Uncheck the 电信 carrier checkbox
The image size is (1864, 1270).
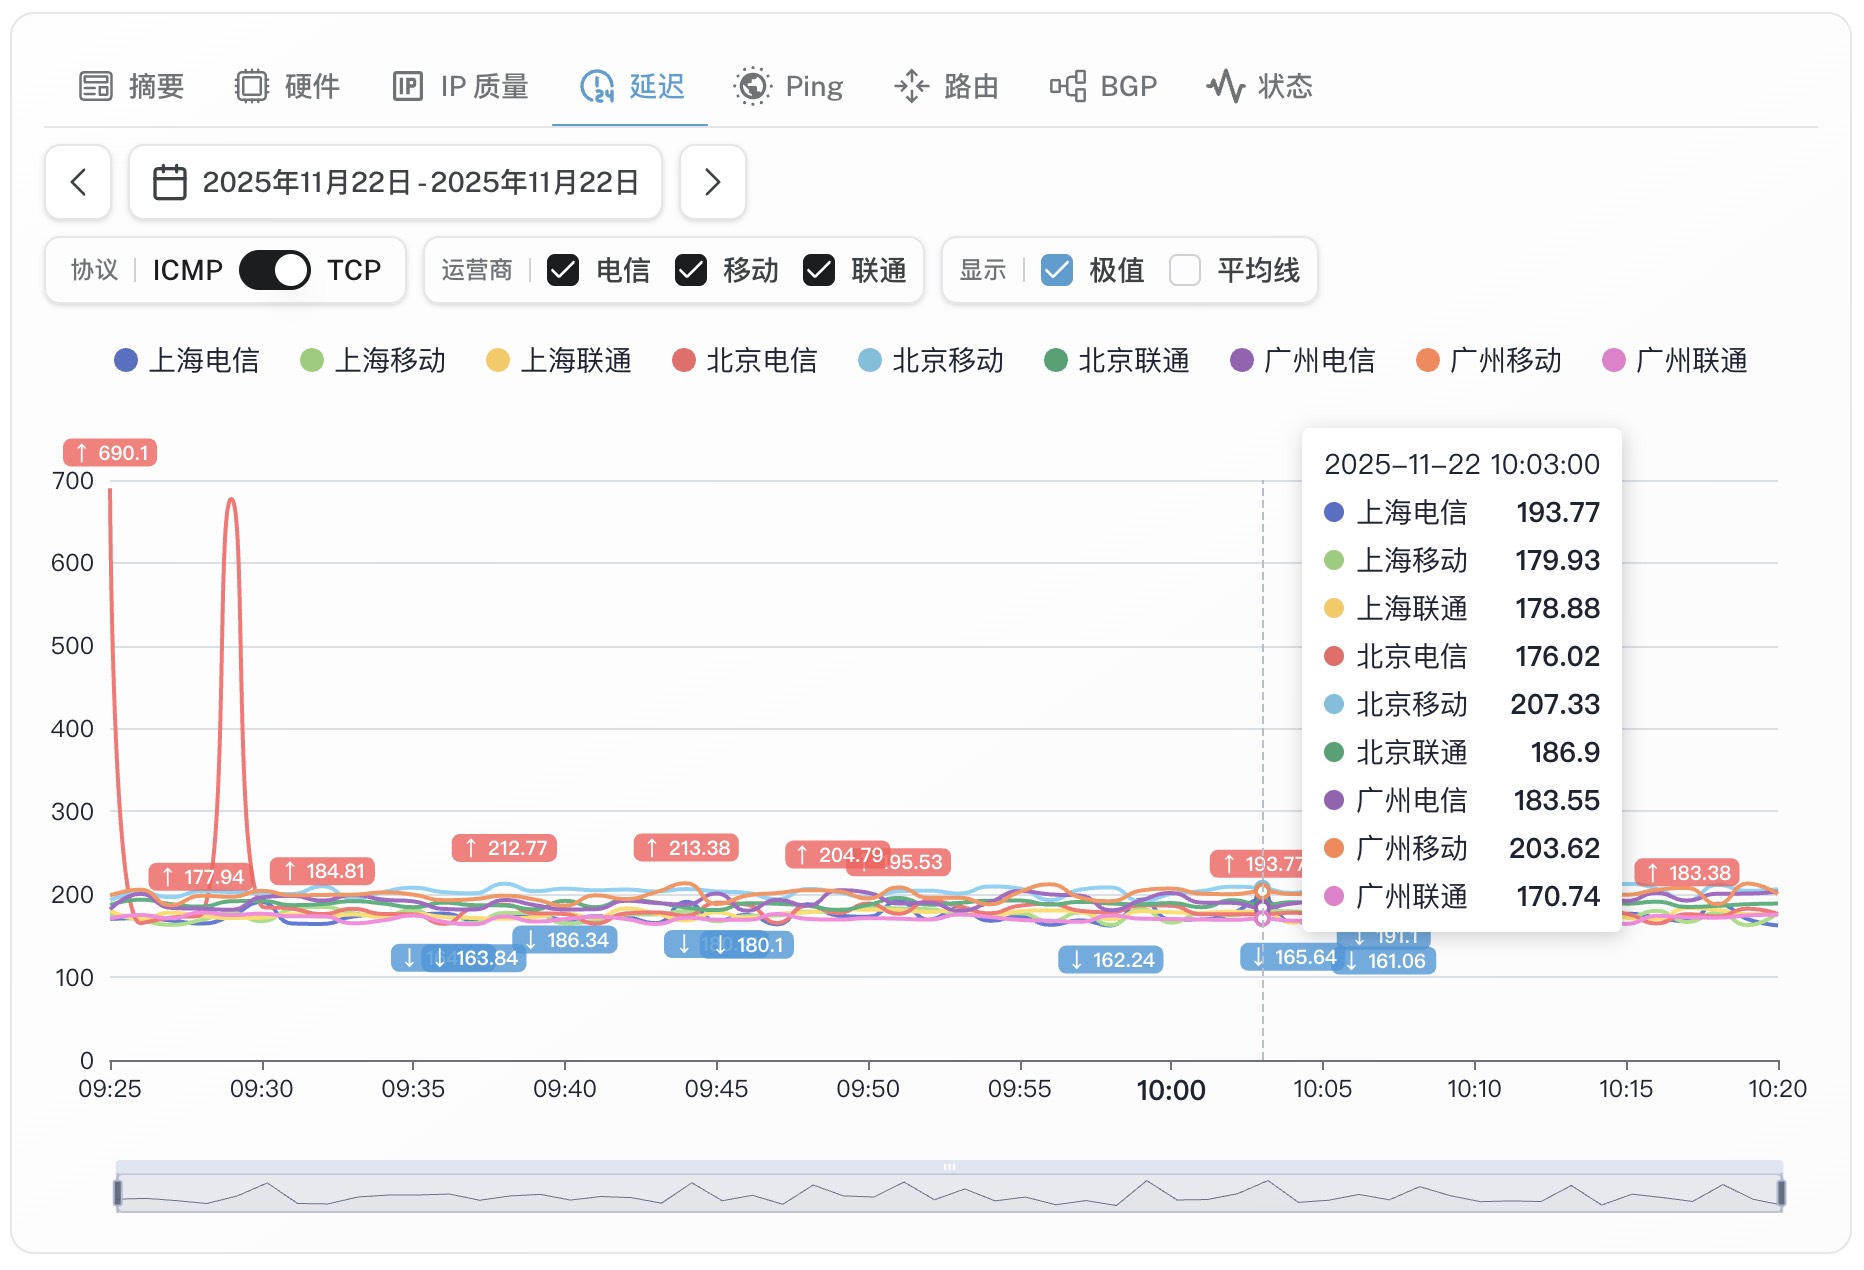[563, 270]
